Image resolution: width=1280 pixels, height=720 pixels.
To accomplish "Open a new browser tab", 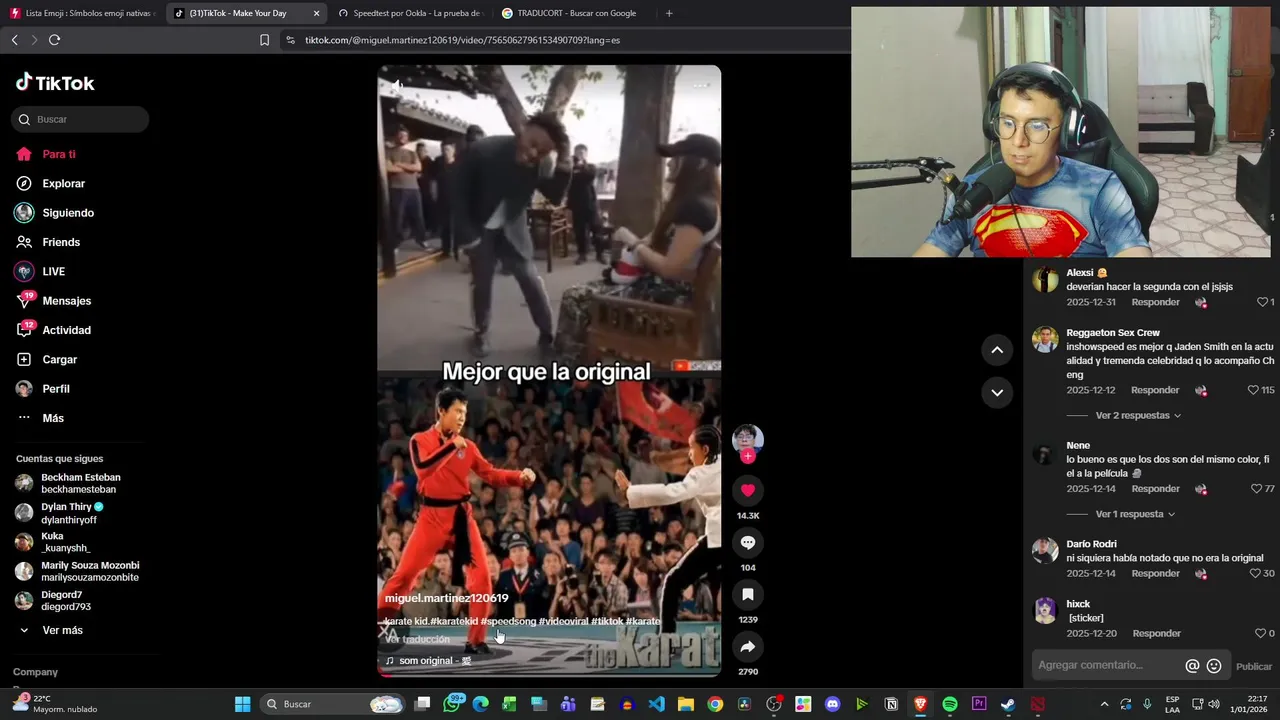I will pos(669,13).
